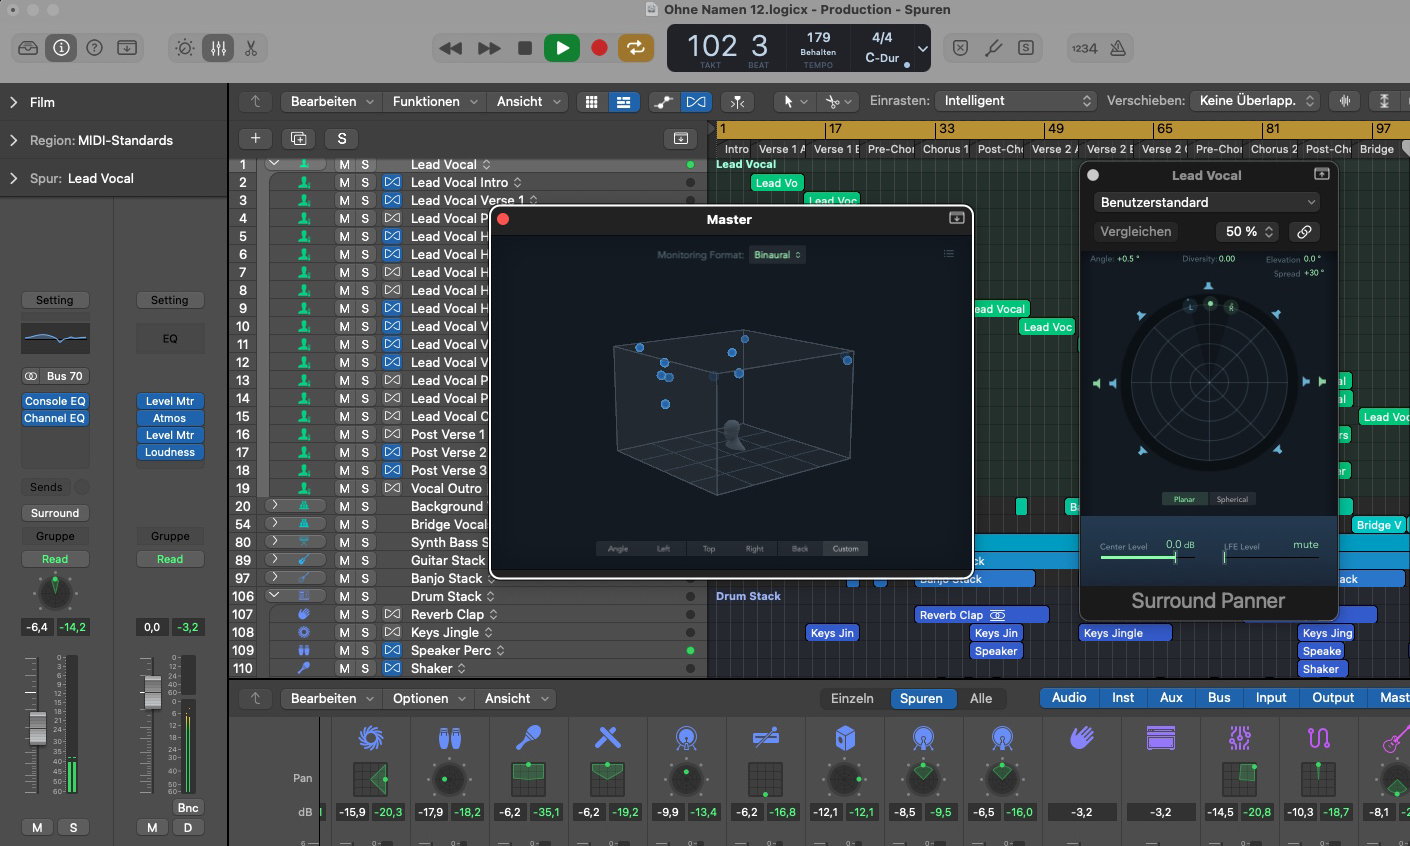Switch to the Spherical panner tab

pos(1232,499)
